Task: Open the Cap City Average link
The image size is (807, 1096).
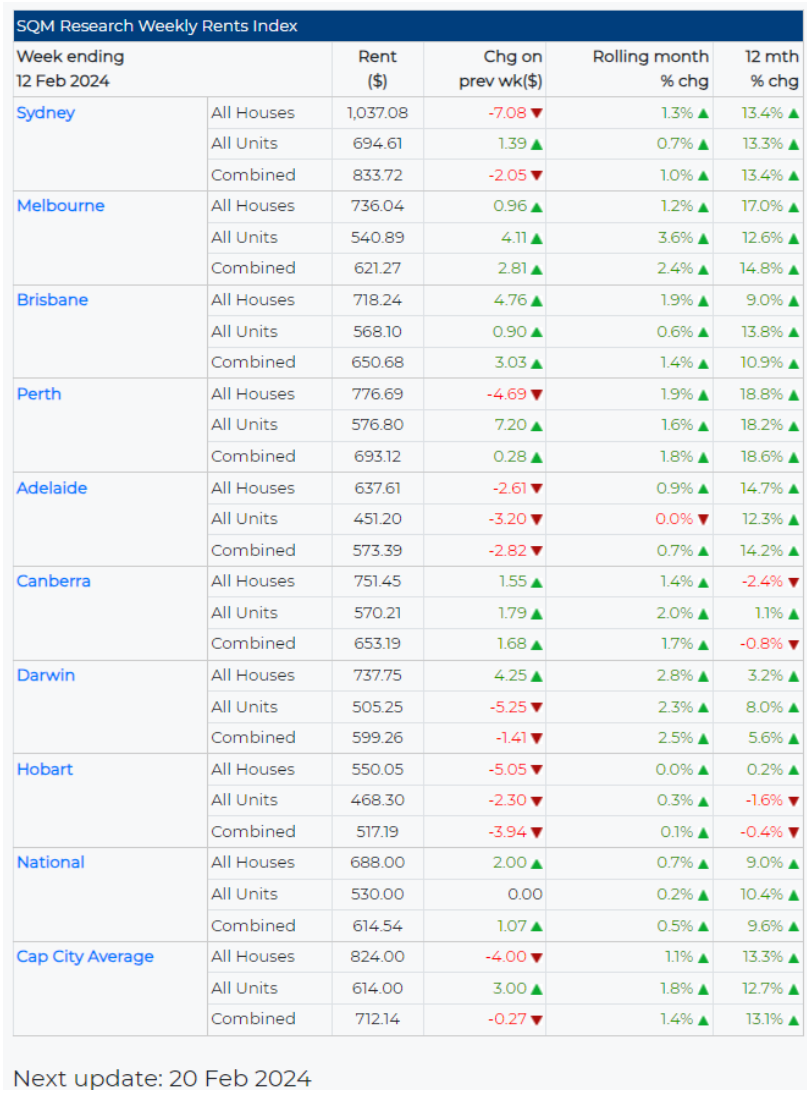Action: (85, 956)
